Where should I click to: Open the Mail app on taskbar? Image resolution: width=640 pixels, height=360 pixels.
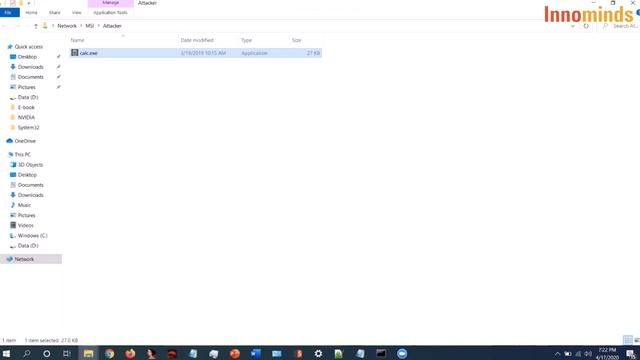pyautogui.click(x=276, y=353)
